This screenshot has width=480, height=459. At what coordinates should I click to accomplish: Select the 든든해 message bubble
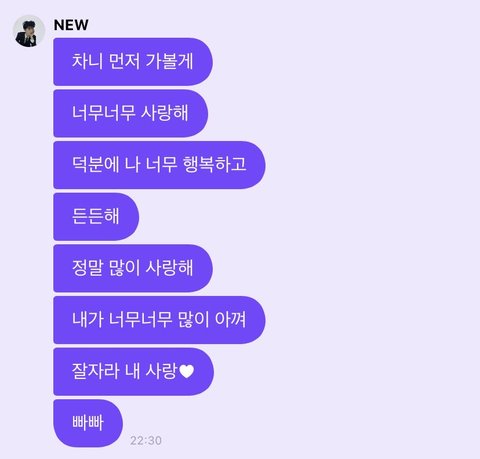(x=96, y=217)
